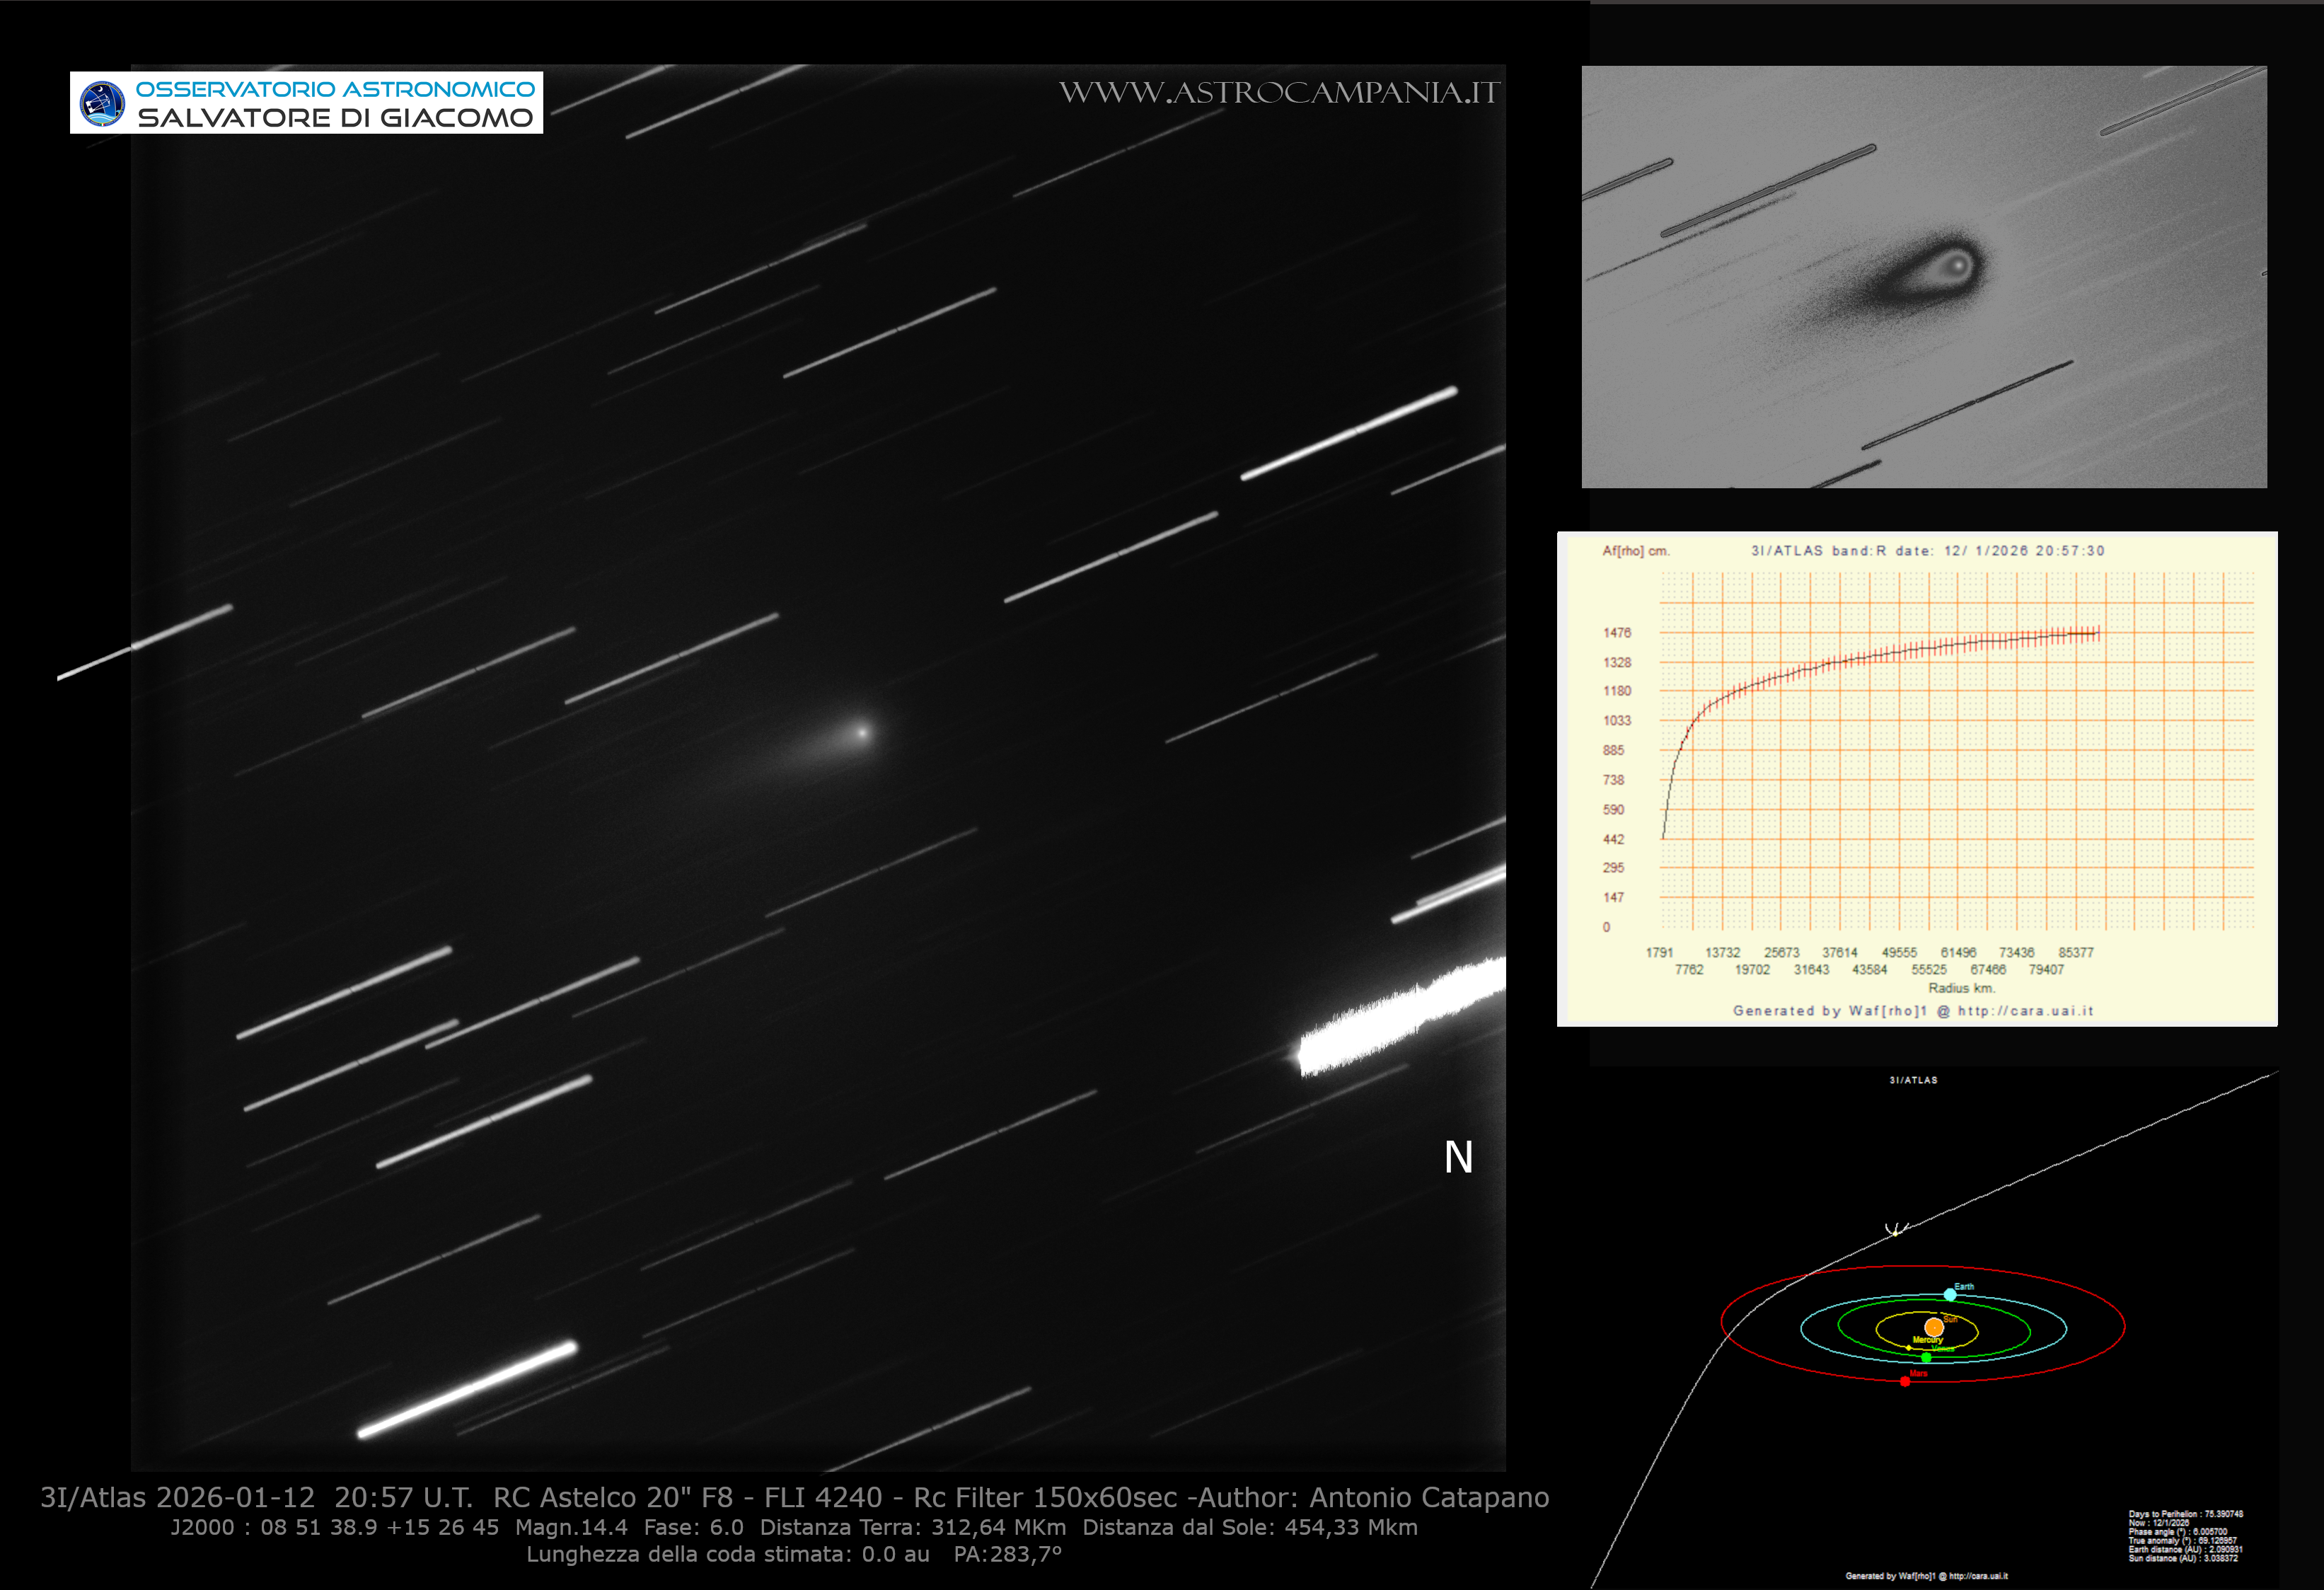Click the 'Sun distance (AU) : 3.038372' line
Screen dimensions: 2324x1590
coord(2183,1558)
